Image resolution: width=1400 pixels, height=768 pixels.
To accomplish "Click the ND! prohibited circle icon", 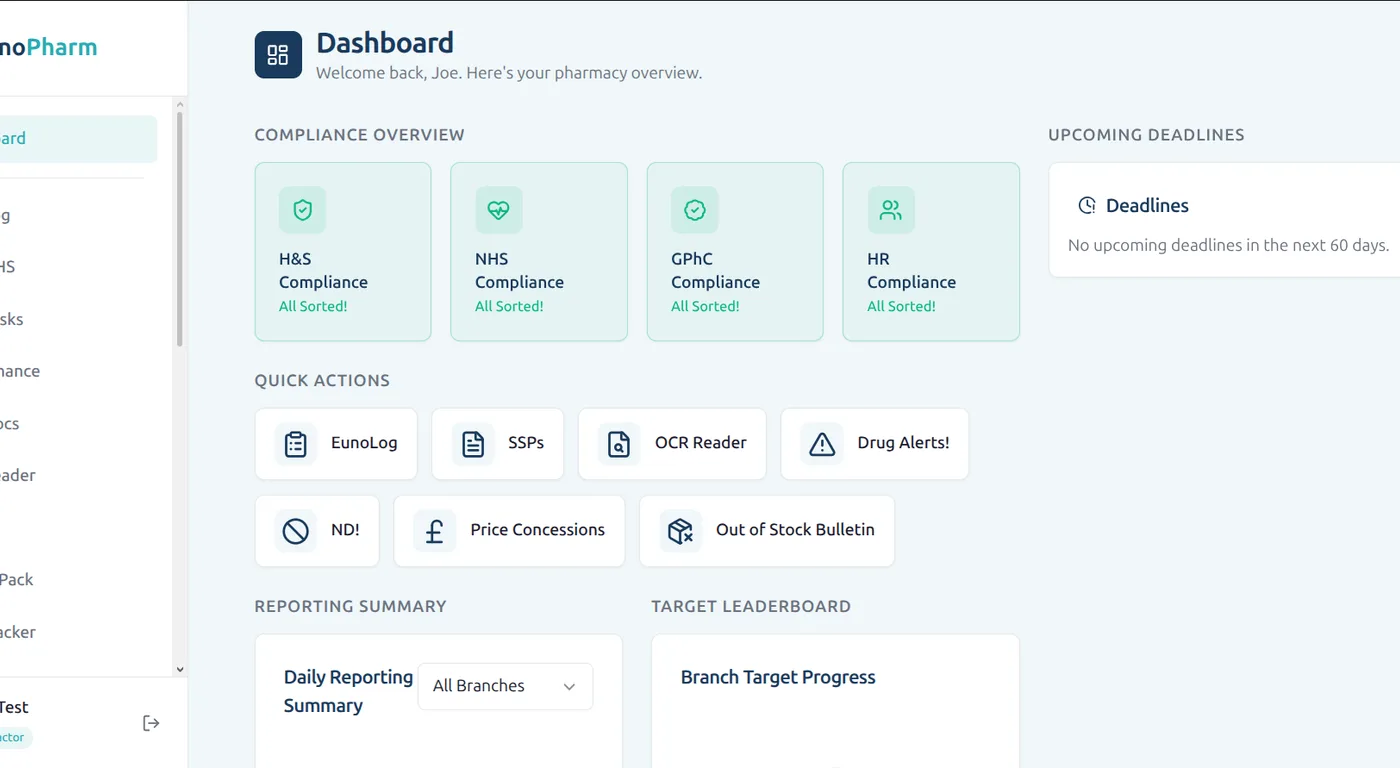I will [x=295, y=530].
